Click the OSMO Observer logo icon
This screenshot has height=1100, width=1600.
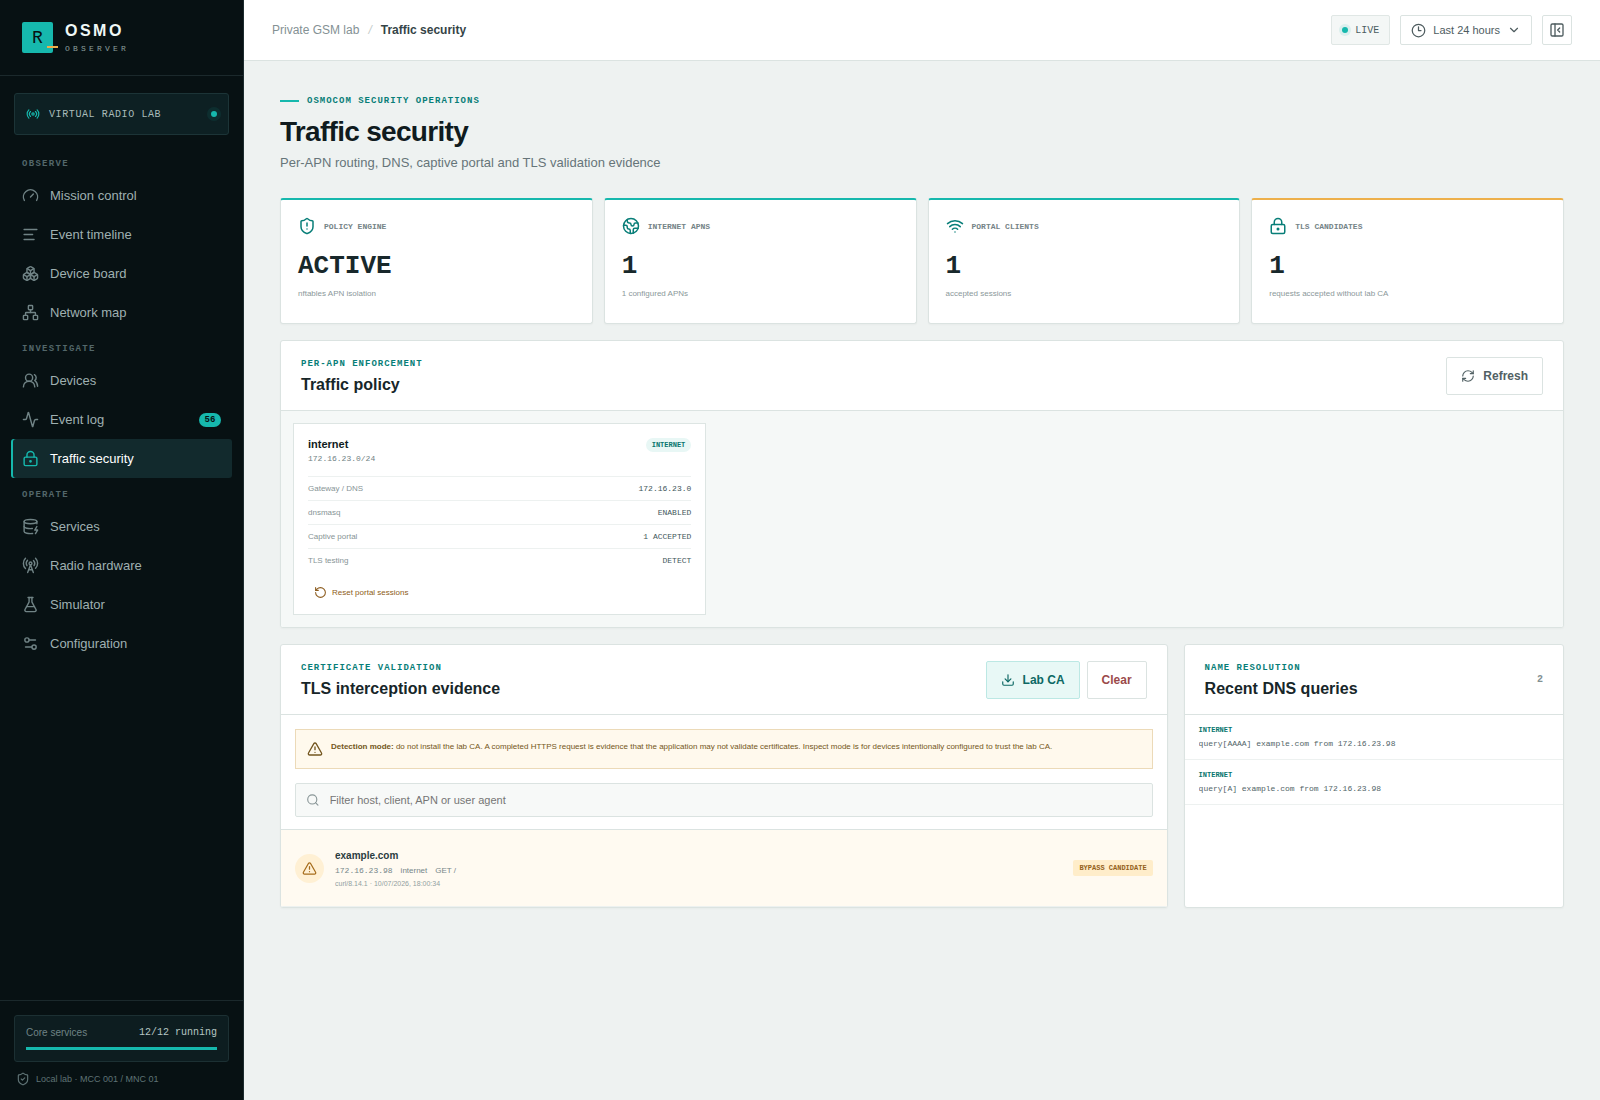(38, 37)
